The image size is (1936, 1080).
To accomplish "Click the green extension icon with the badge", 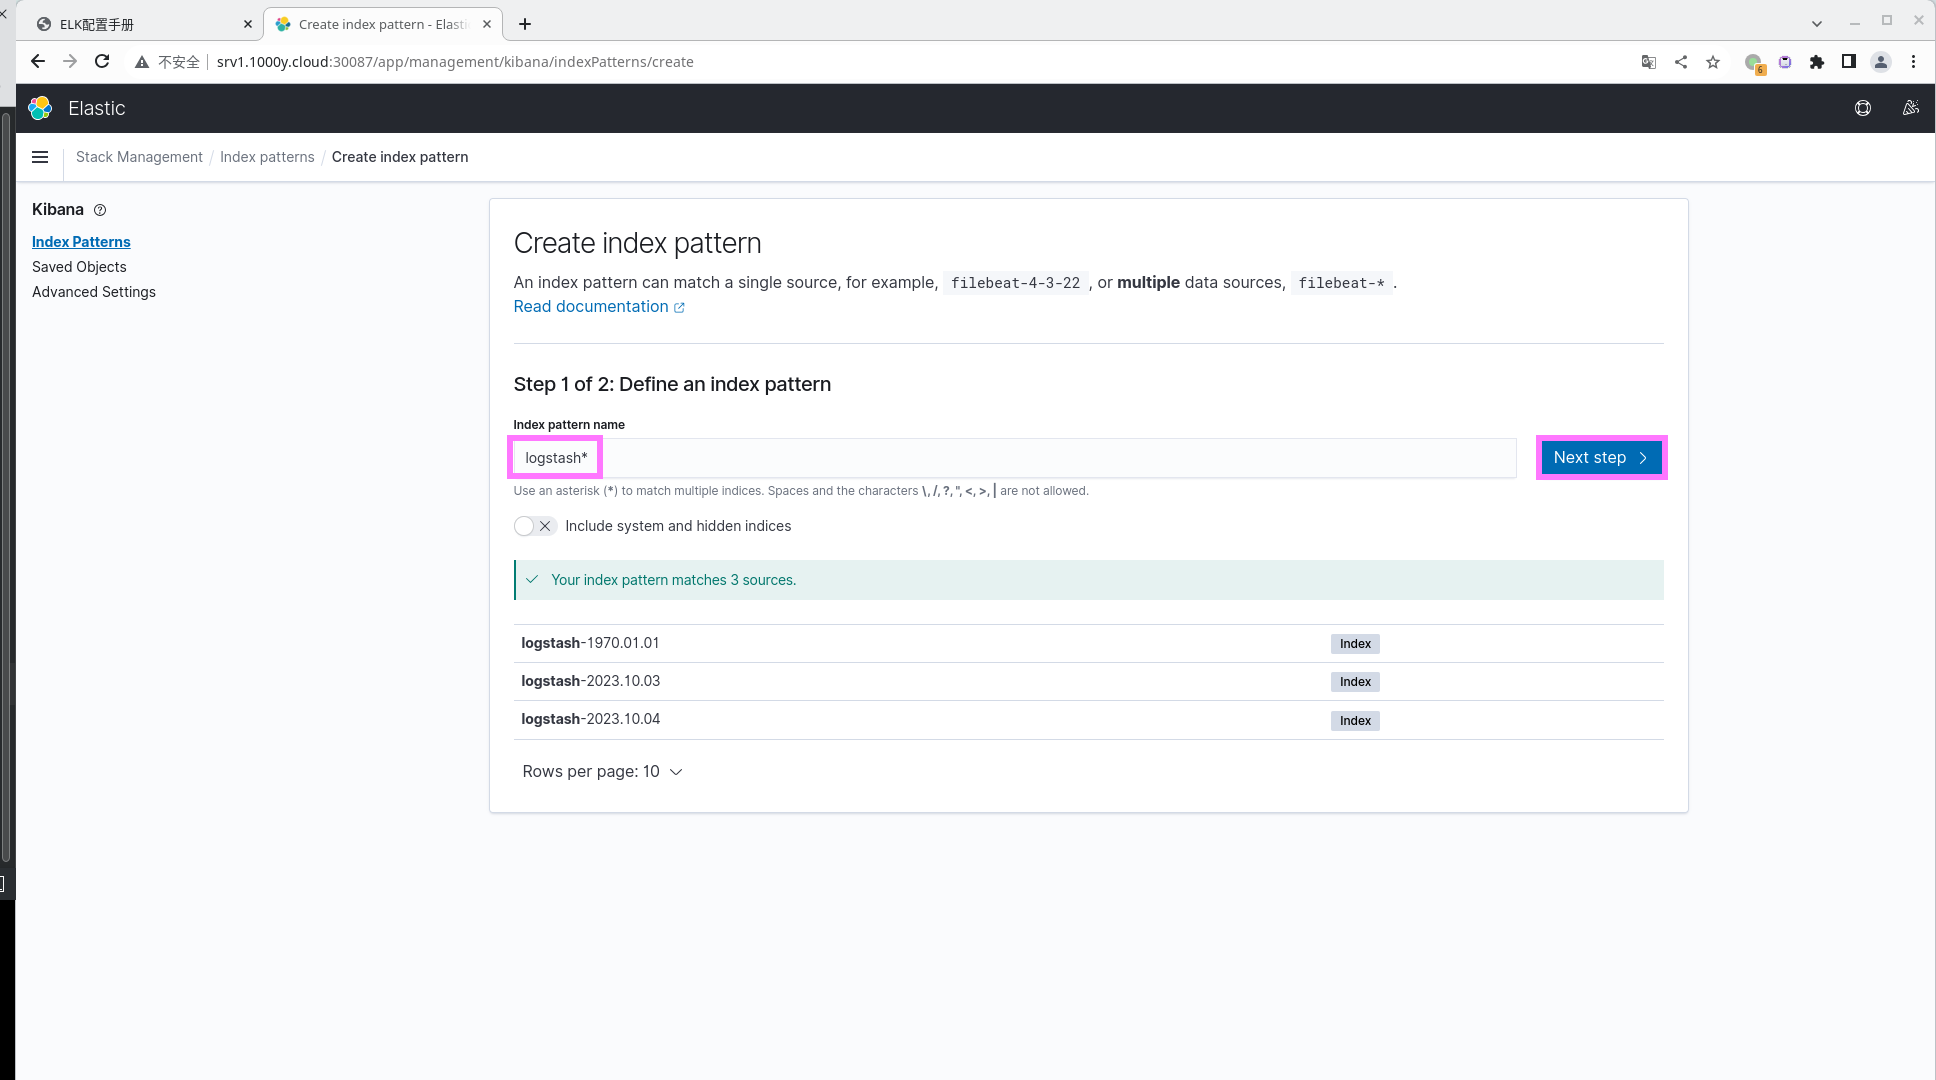I will click(x=1754, y=63).
